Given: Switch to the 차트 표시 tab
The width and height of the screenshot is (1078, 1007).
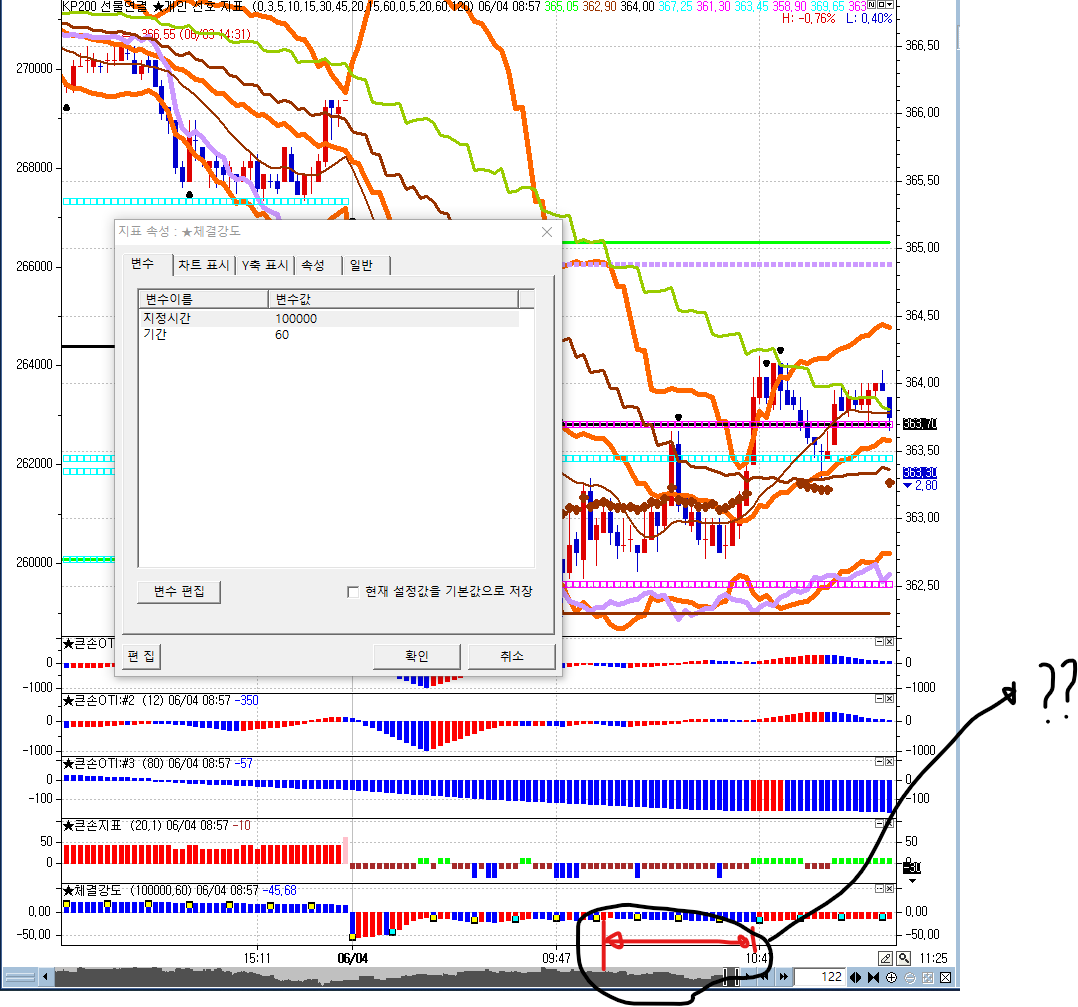Looking at the screenshot, I should pyautogui.click(x=204, y=265).
